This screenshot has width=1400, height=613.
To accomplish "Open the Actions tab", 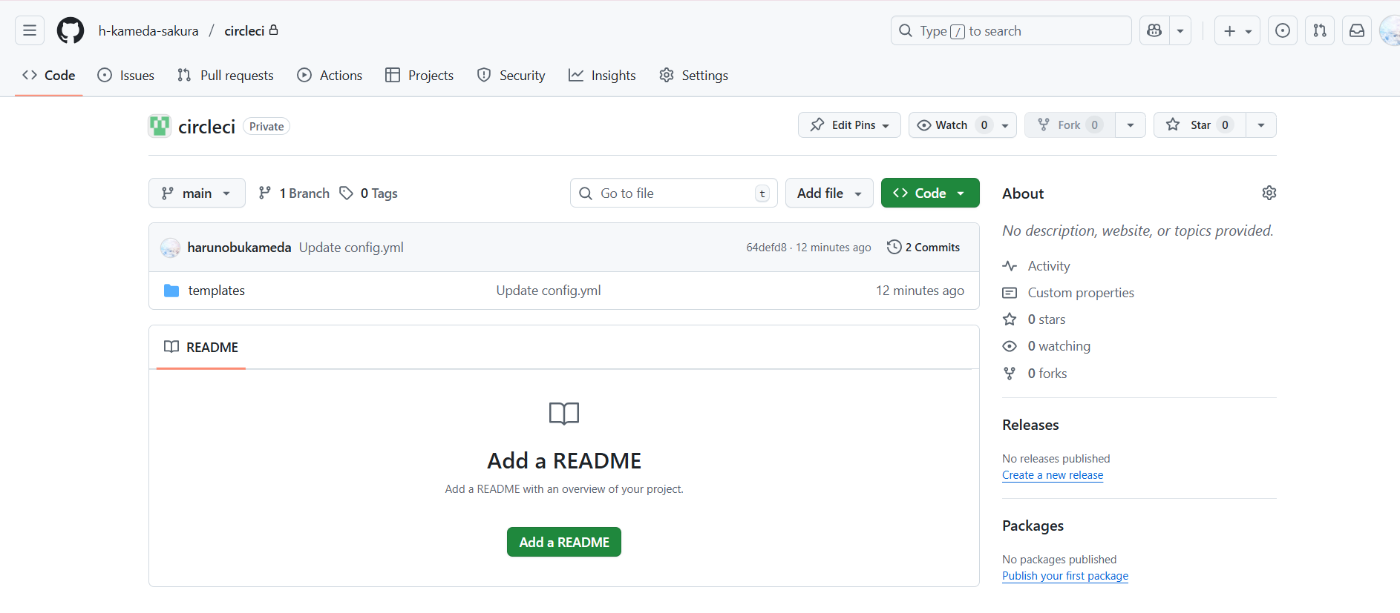I will point(330,75).
